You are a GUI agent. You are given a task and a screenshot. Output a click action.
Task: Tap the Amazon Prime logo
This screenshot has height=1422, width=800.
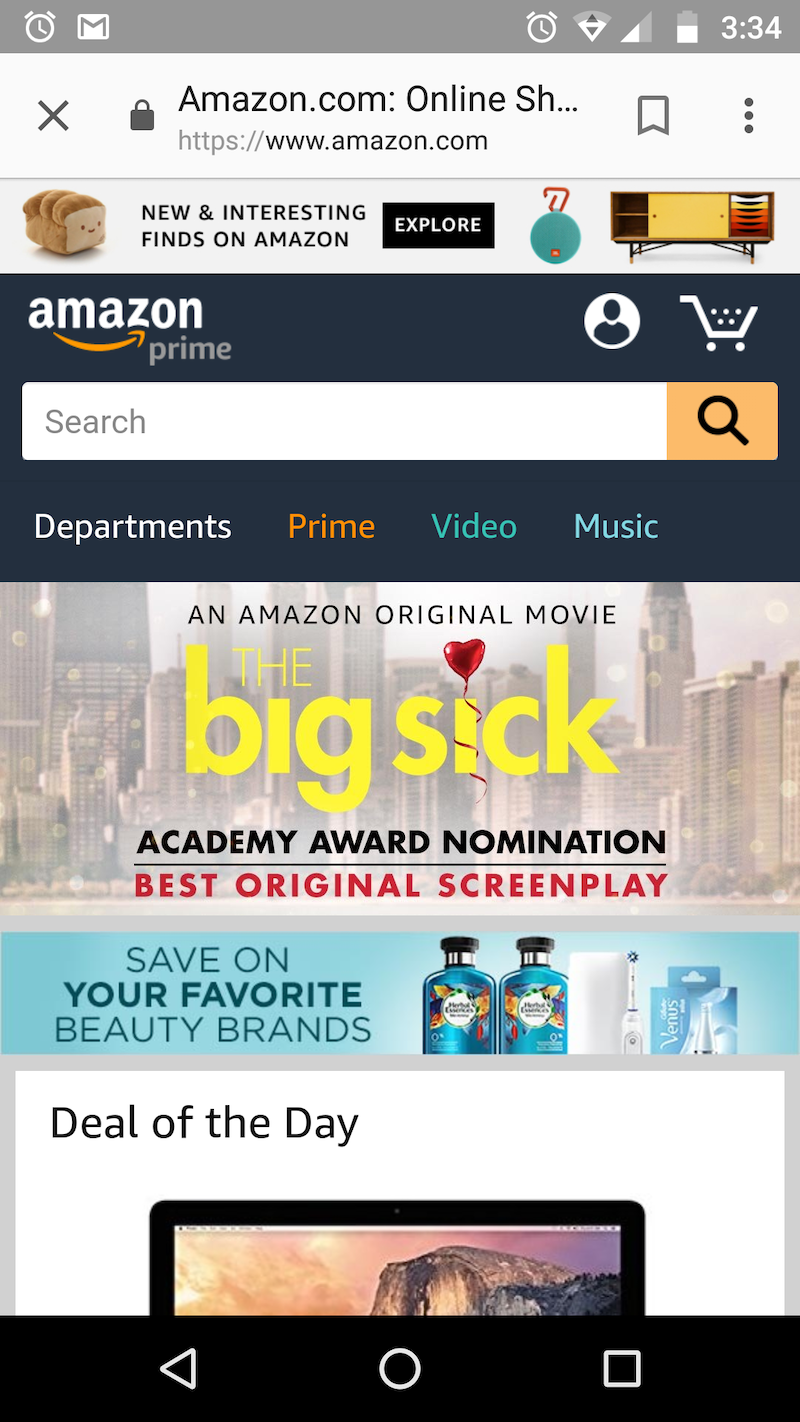click(x=130, y=328)
